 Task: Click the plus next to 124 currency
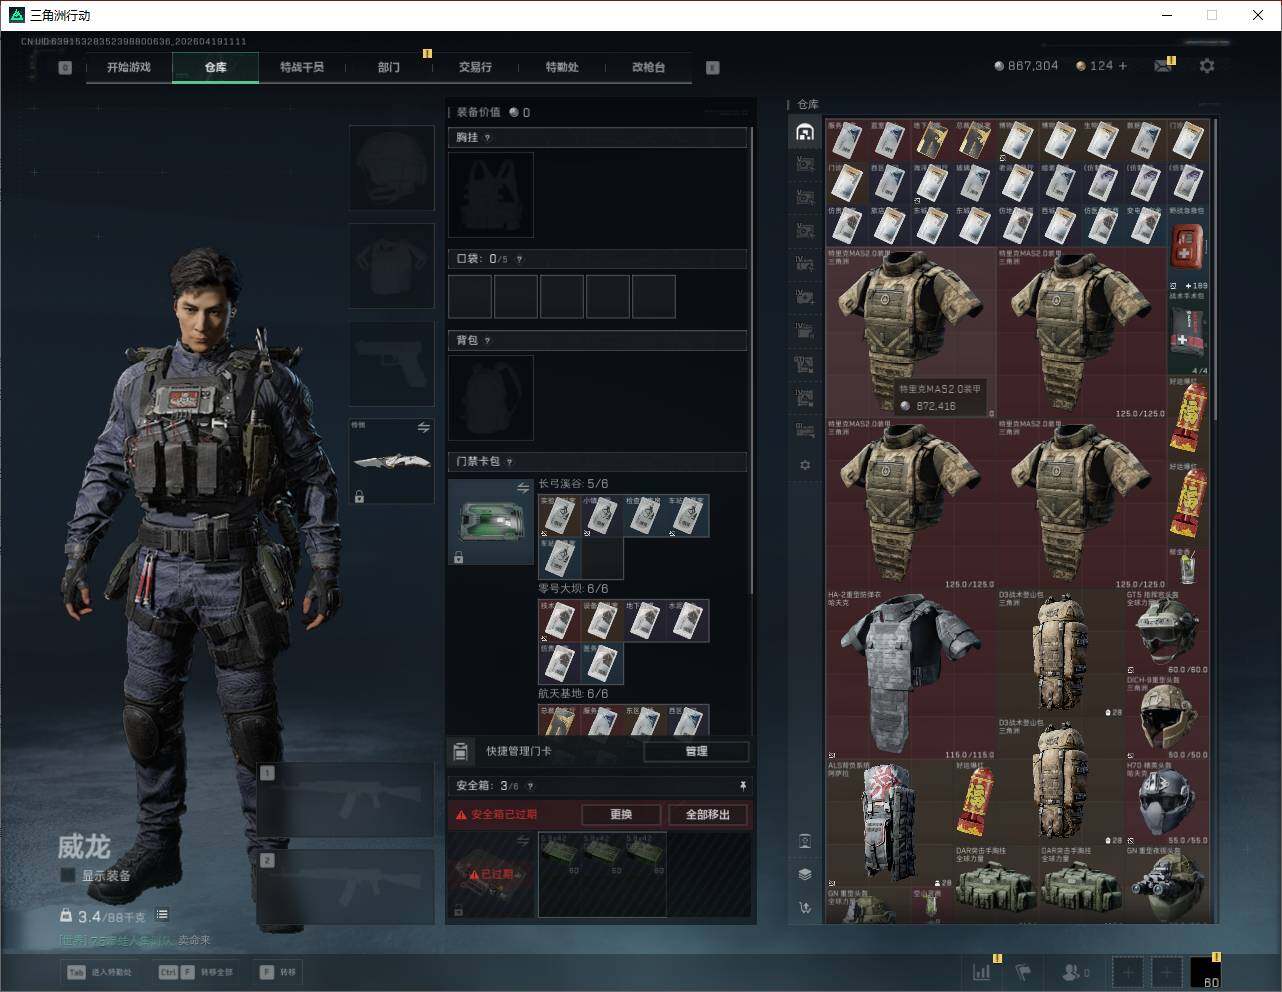(x=1123, y=66)
